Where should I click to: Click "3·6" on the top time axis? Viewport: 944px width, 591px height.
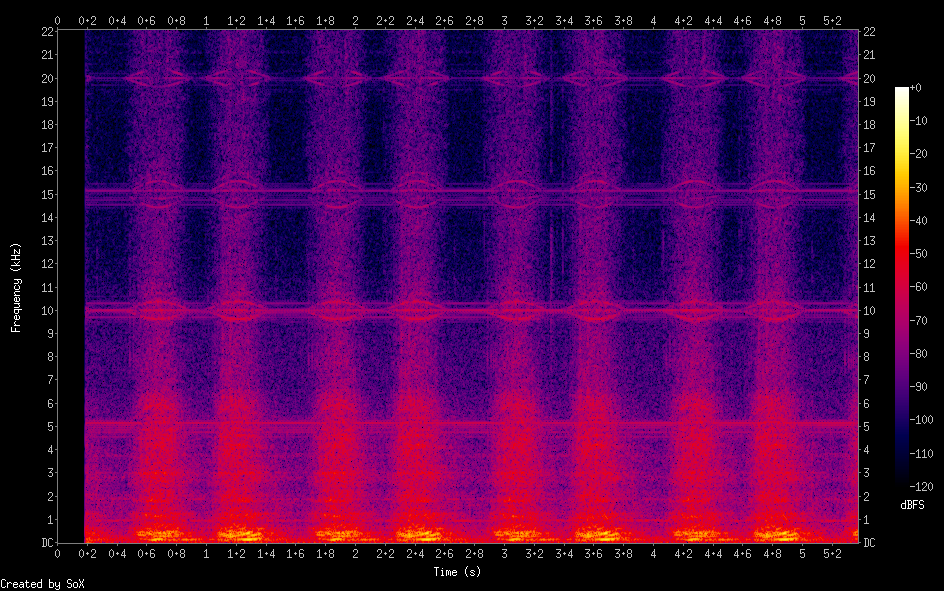pyautogui.click(x=594, y=21)
